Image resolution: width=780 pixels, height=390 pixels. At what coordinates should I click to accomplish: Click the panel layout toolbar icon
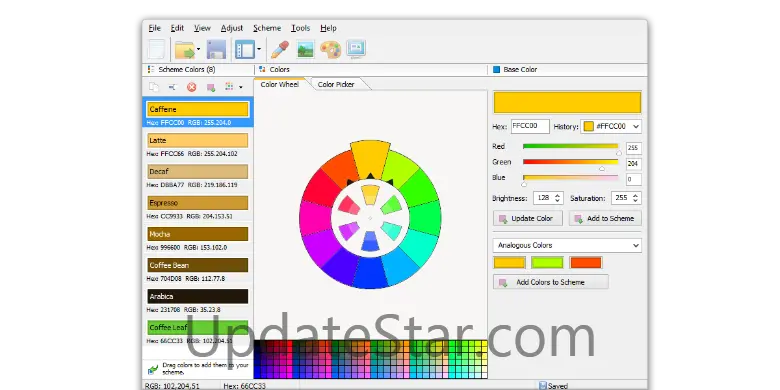point(245,50)
